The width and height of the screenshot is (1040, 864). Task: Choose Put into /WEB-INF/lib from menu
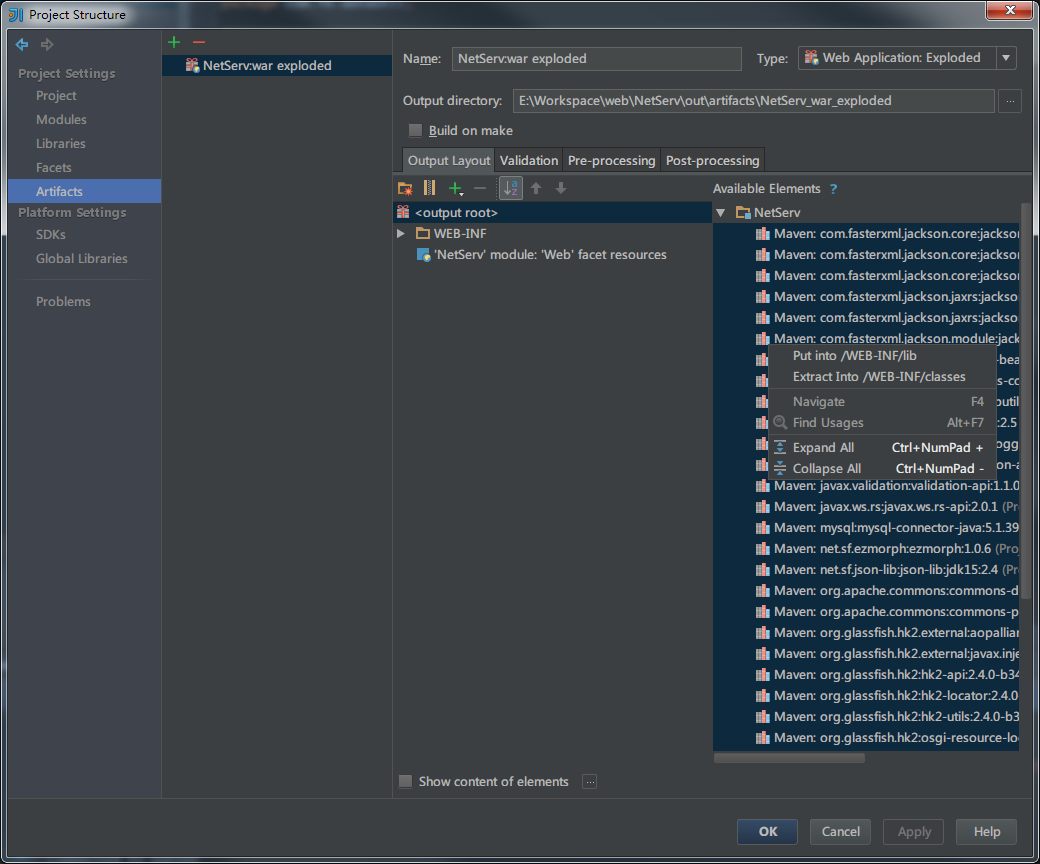[854, 355]
